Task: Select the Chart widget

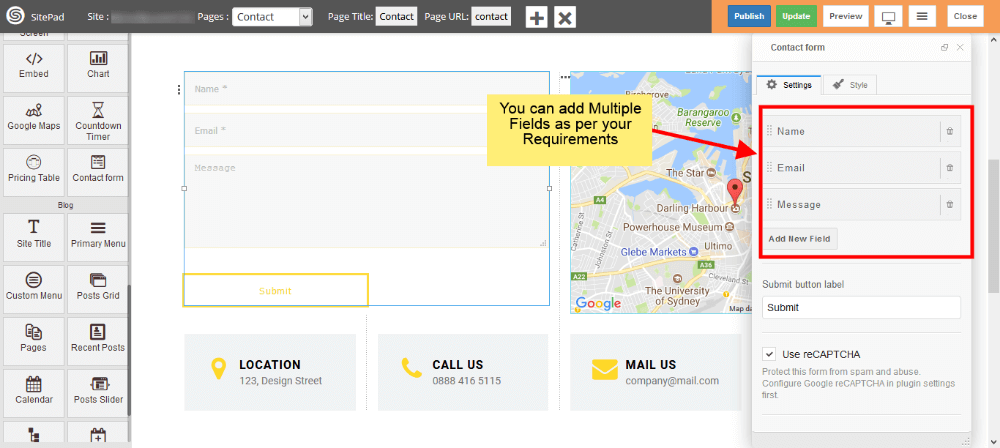Action: [98, 67]
